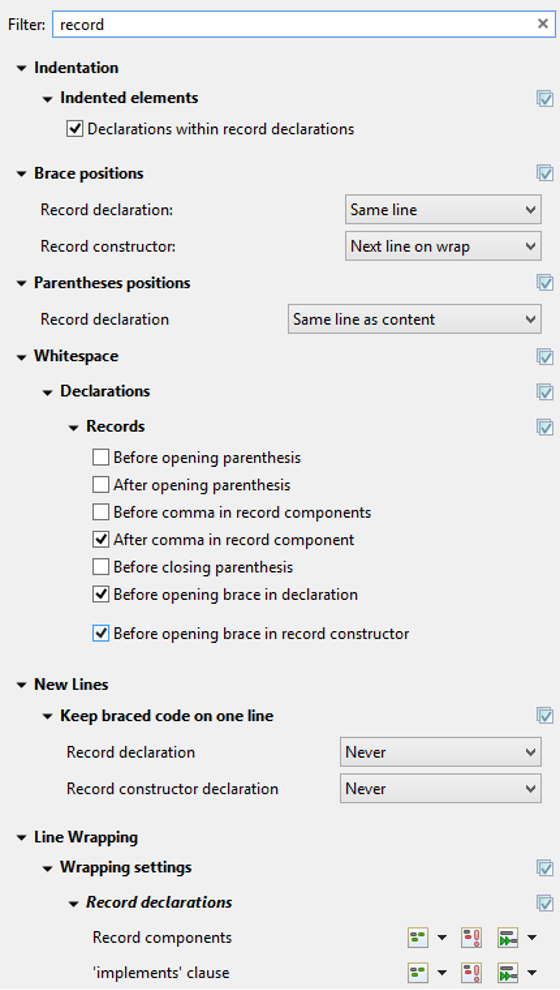Uncheck After comma in record component

pyautogui.click(x=100, y=540)
